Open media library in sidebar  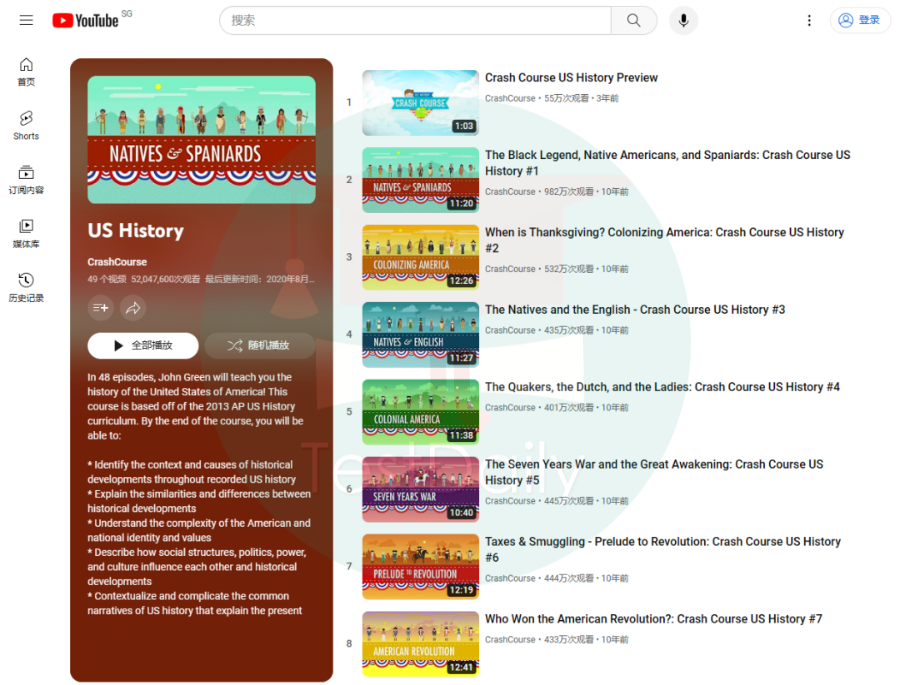tap(26, 234)
